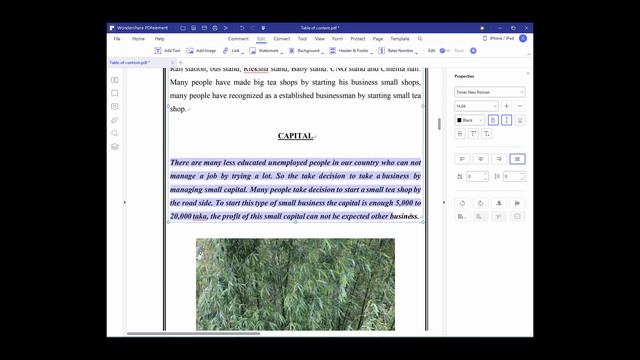This screenshot has height=360, width=640.
Task: Justify text alignment
Action: [517, 159]
